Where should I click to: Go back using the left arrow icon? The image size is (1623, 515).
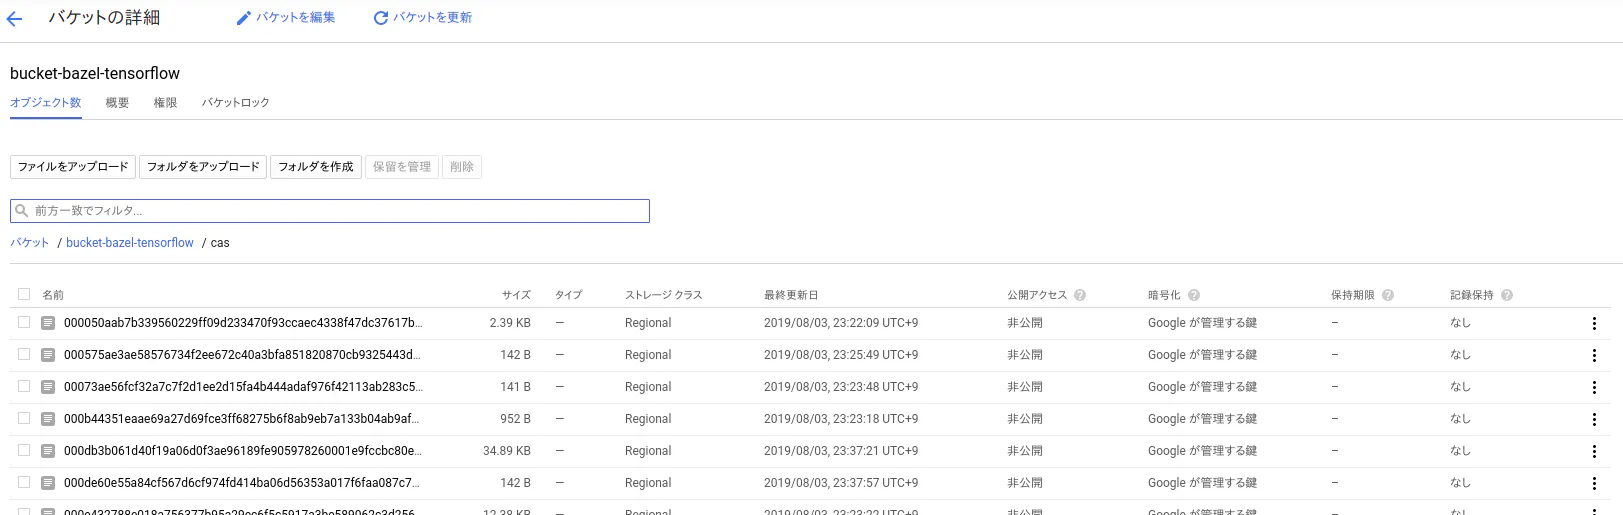[14, 18]
